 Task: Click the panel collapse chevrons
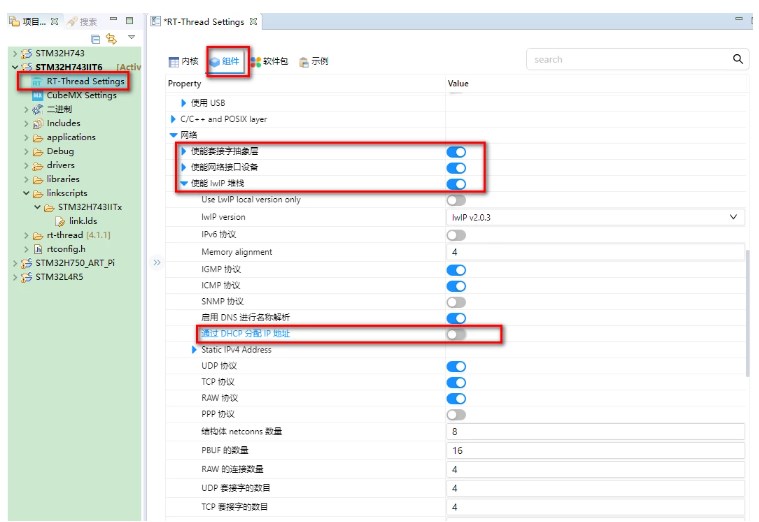tap(157, 262)
